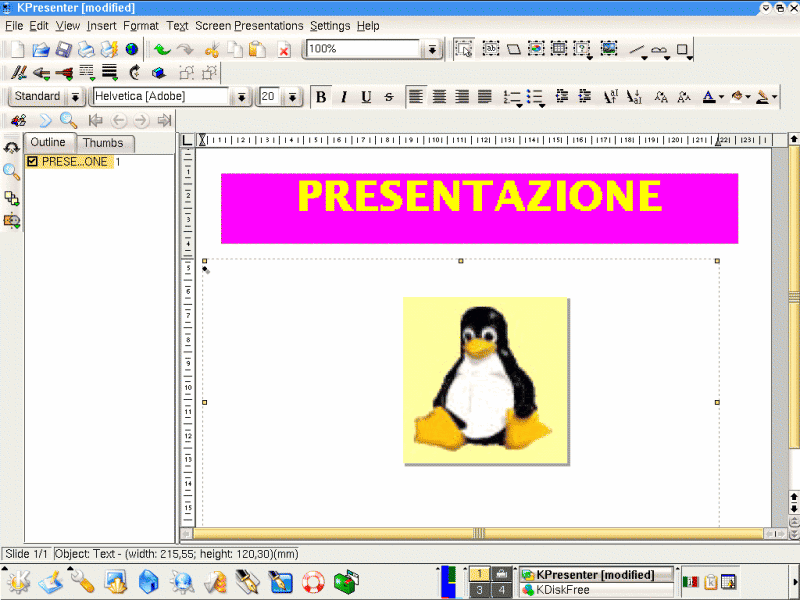Switch to KDiskFree in the taskbar
The height and width of the screenshot is (600, 800).
[597, 590]
